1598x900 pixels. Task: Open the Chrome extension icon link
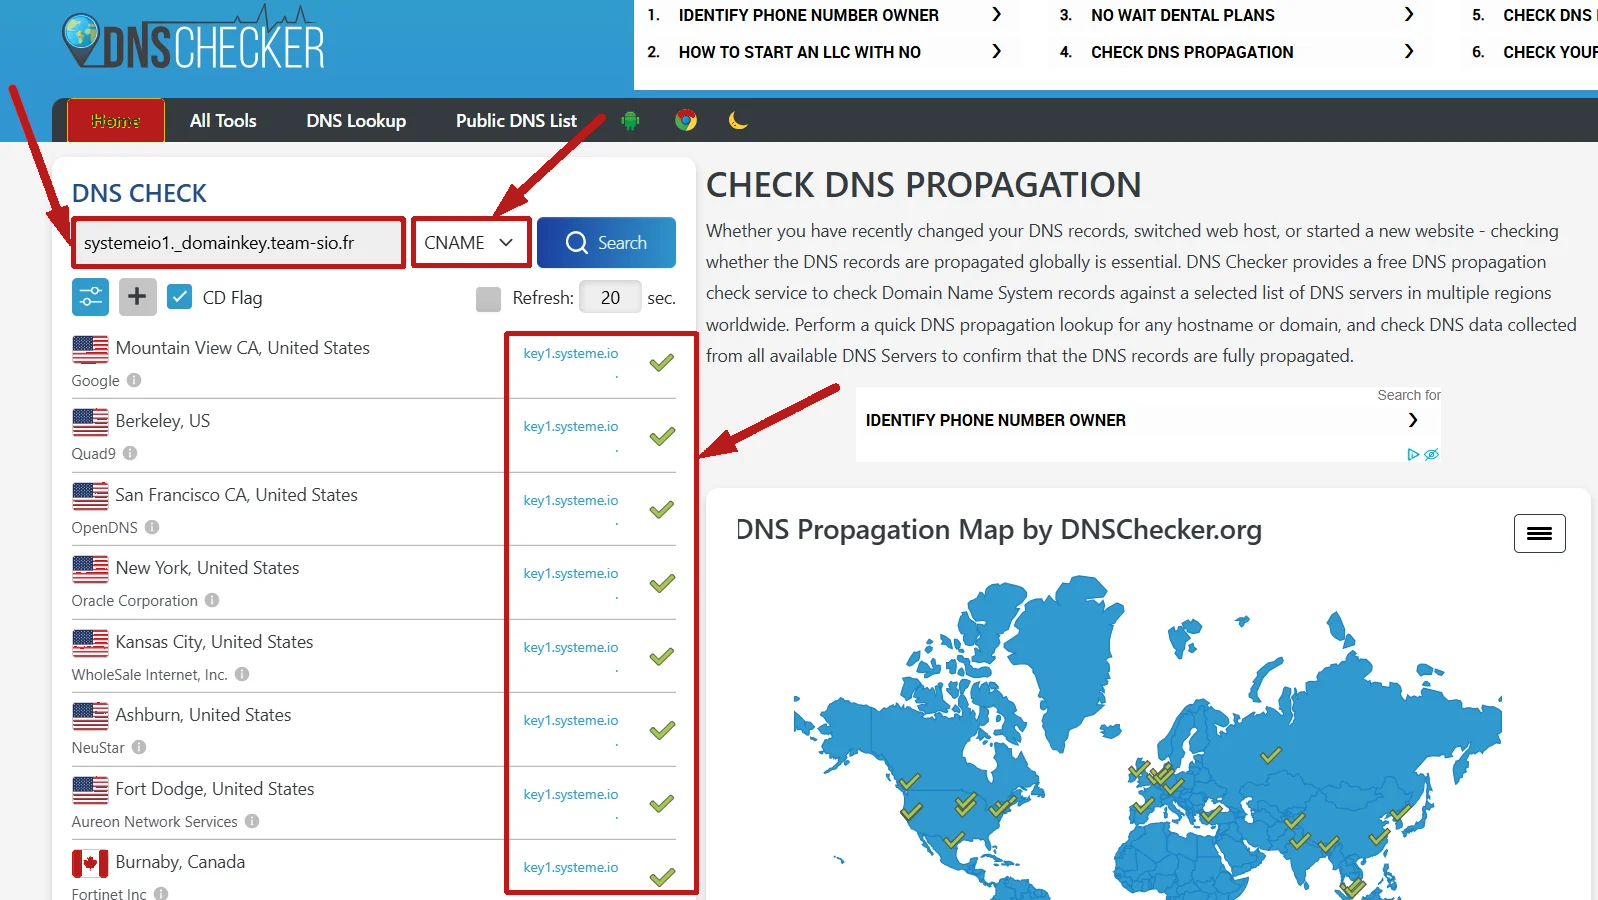tap(685, 121)
